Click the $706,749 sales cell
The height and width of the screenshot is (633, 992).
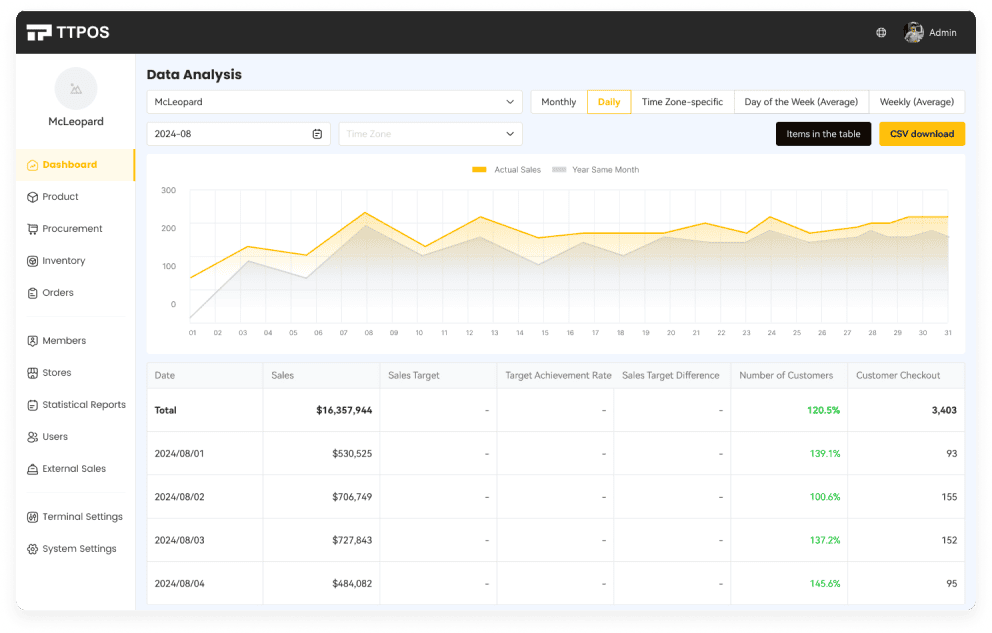click(x=352, y=497)
